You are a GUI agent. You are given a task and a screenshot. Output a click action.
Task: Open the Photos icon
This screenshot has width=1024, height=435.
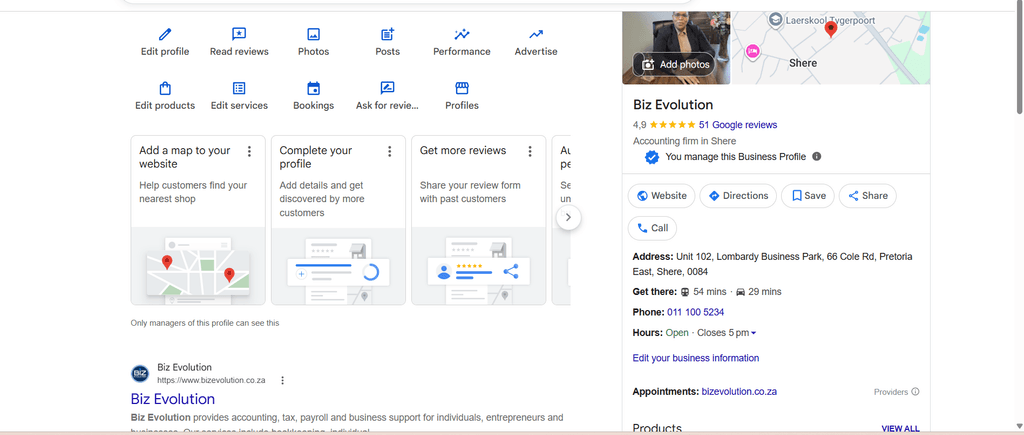[313, 34]
